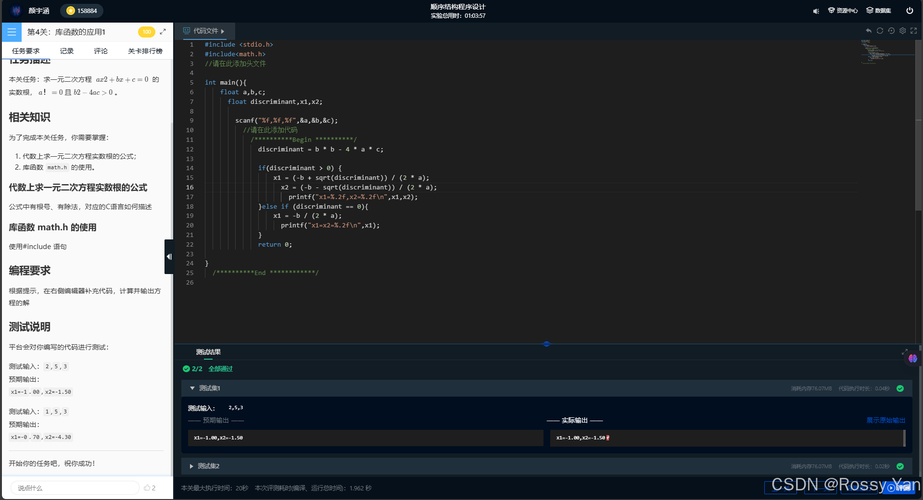This screenshot has height=500, width=923.
Task: Expand the test results panel with the arrow icon
Action: point(905,352)
